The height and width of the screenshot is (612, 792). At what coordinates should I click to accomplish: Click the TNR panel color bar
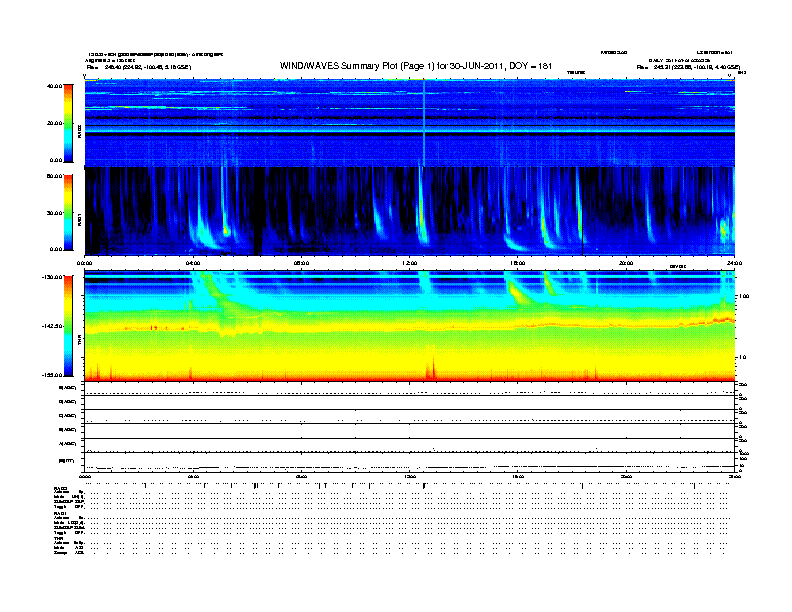coord(68,326)
